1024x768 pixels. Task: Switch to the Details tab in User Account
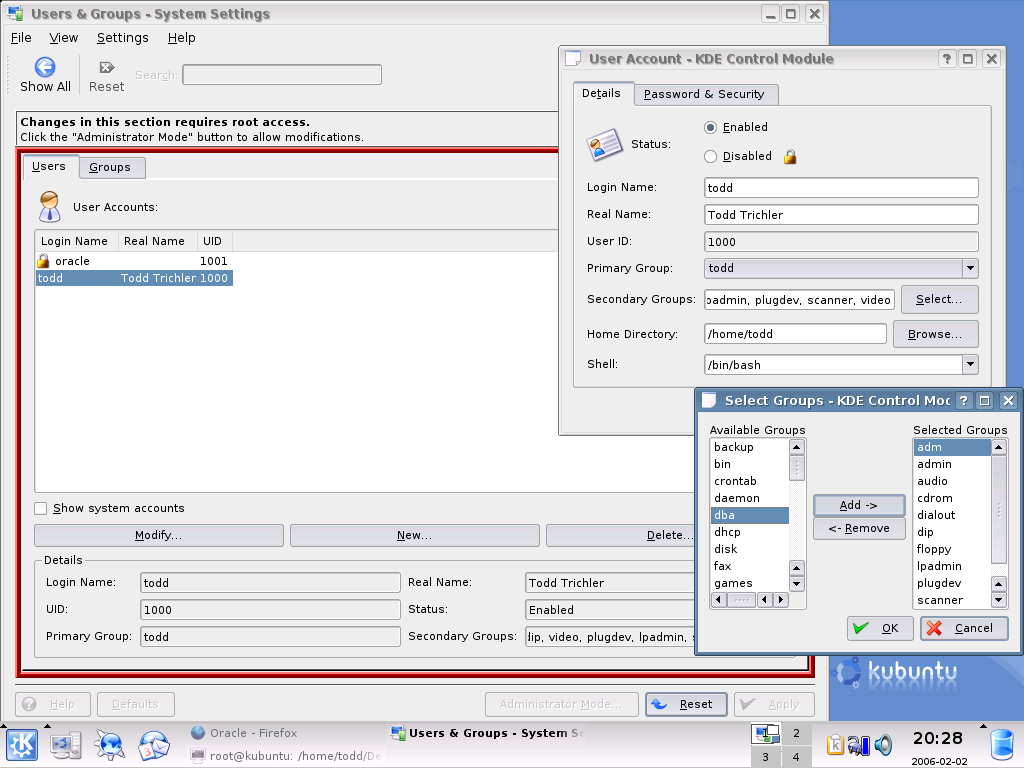point(601,93)
